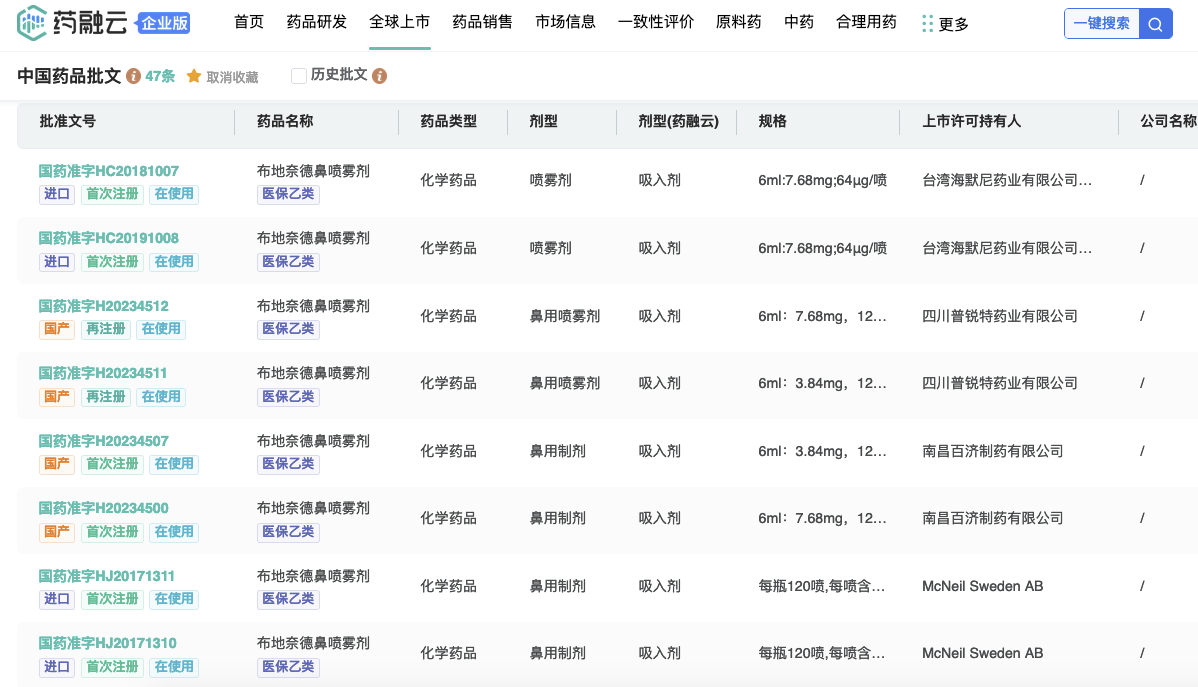This screenshot has height=687, width=1198.
Task: Open approval 国药准字HC20181007 link
Action: (108, 171)
